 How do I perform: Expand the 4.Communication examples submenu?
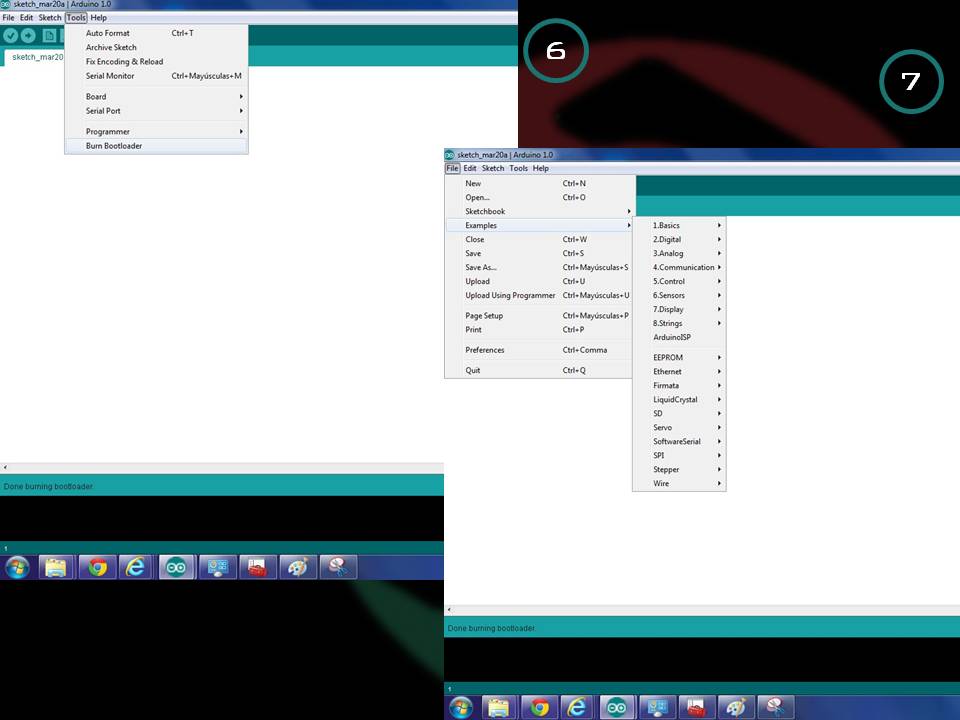point(679,268)
